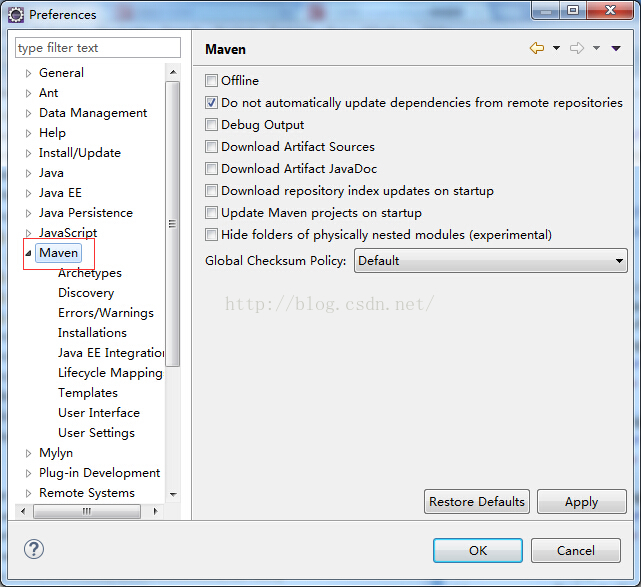Select Archetypes under Maven

tap(90, 273)
